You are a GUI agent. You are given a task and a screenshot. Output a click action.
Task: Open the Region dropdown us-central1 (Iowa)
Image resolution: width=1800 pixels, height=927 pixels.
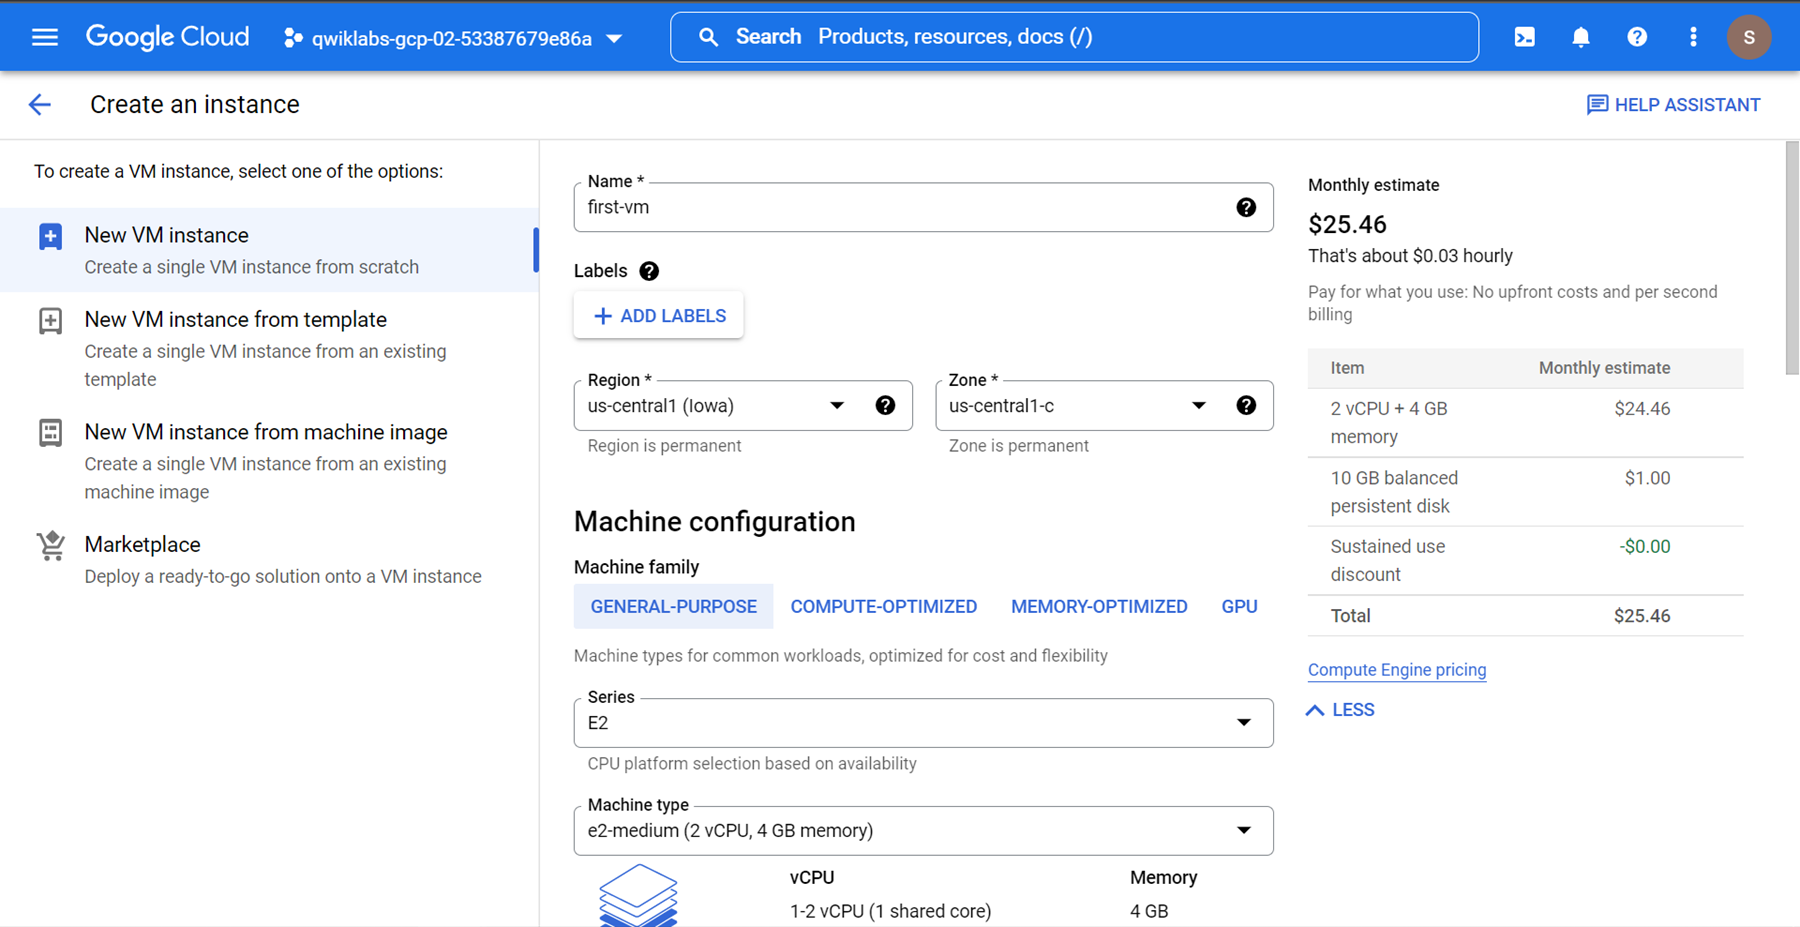743,406
